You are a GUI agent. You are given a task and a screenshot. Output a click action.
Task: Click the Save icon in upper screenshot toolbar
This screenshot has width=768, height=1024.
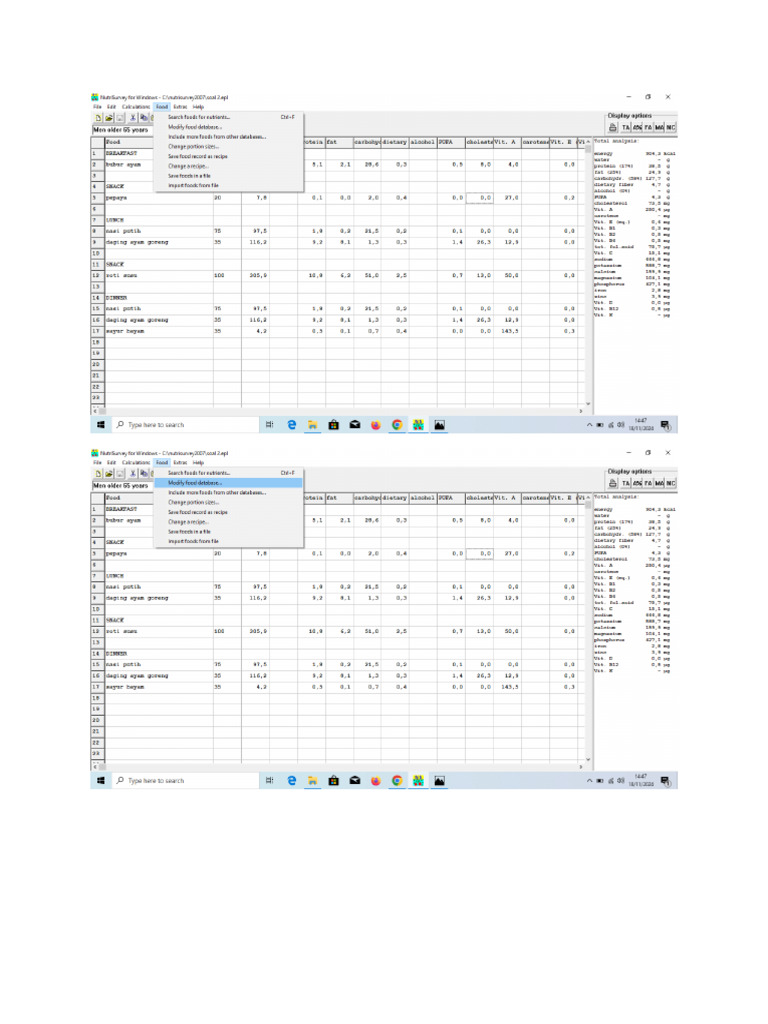(x=120, y=118)
